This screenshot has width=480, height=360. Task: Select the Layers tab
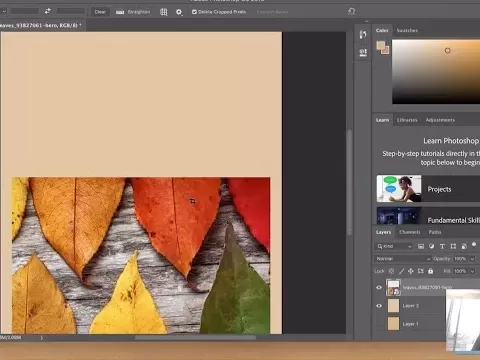pyautogui.click(x=383, y=232)
